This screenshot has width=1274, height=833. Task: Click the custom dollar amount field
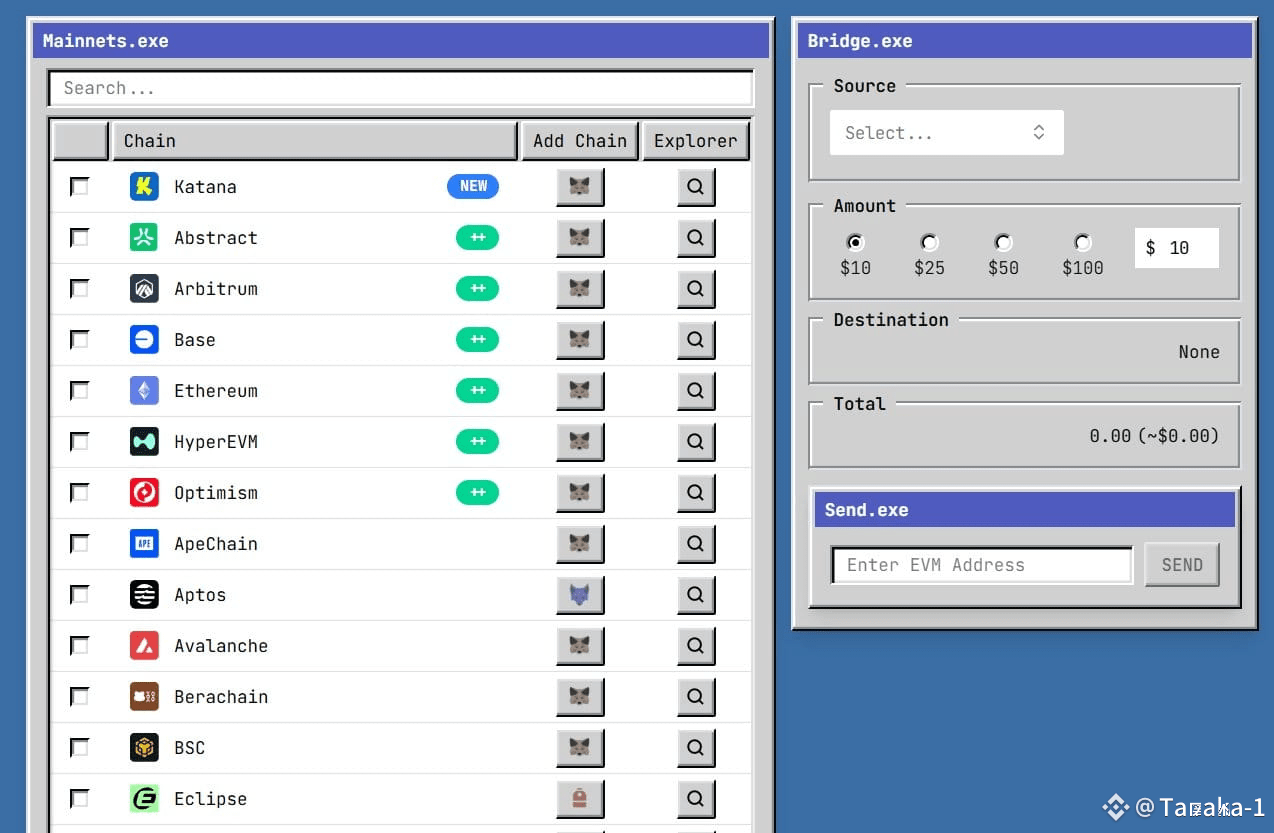tap(1177, 248)
